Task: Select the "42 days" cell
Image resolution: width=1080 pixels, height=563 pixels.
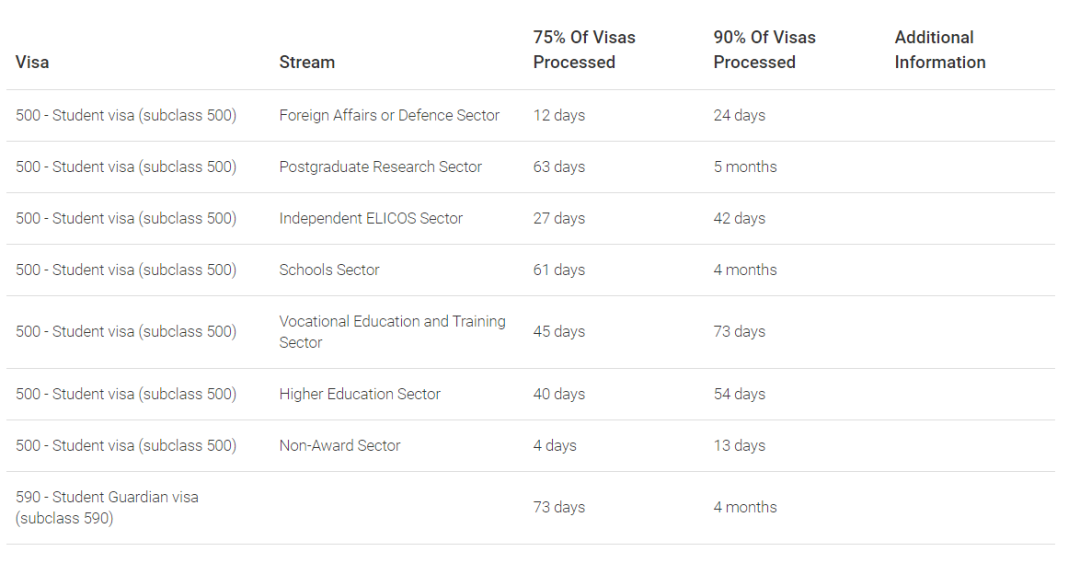Action: 739,218
